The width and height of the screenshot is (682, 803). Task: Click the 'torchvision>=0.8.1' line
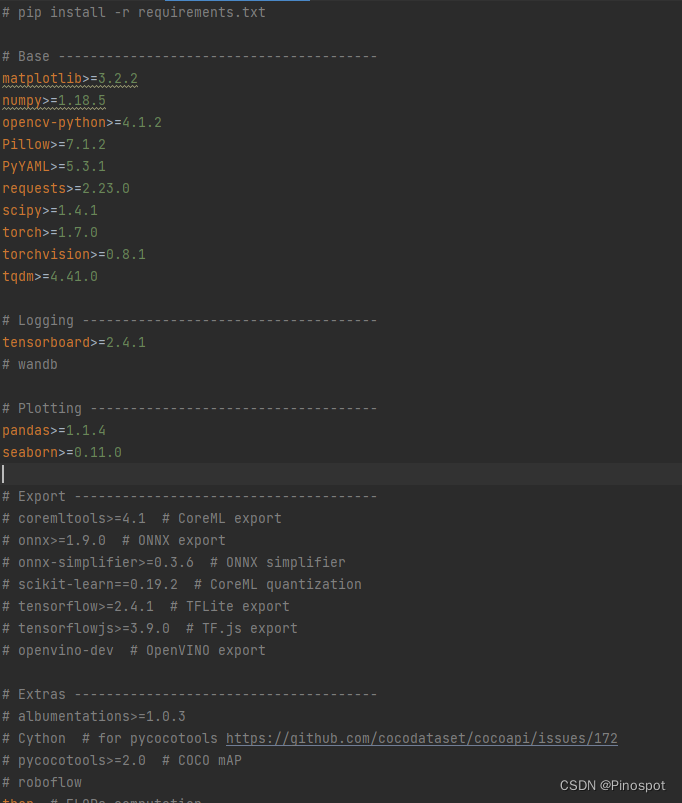(x=74, y=255)
